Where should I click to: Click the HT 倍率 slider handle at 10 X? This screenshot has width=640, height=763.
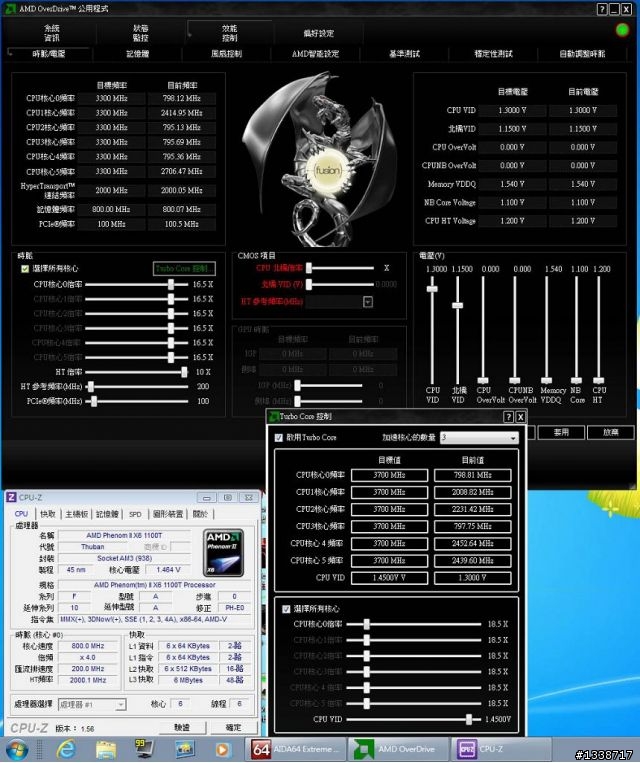pyautogui.click(x=184, y=372)
